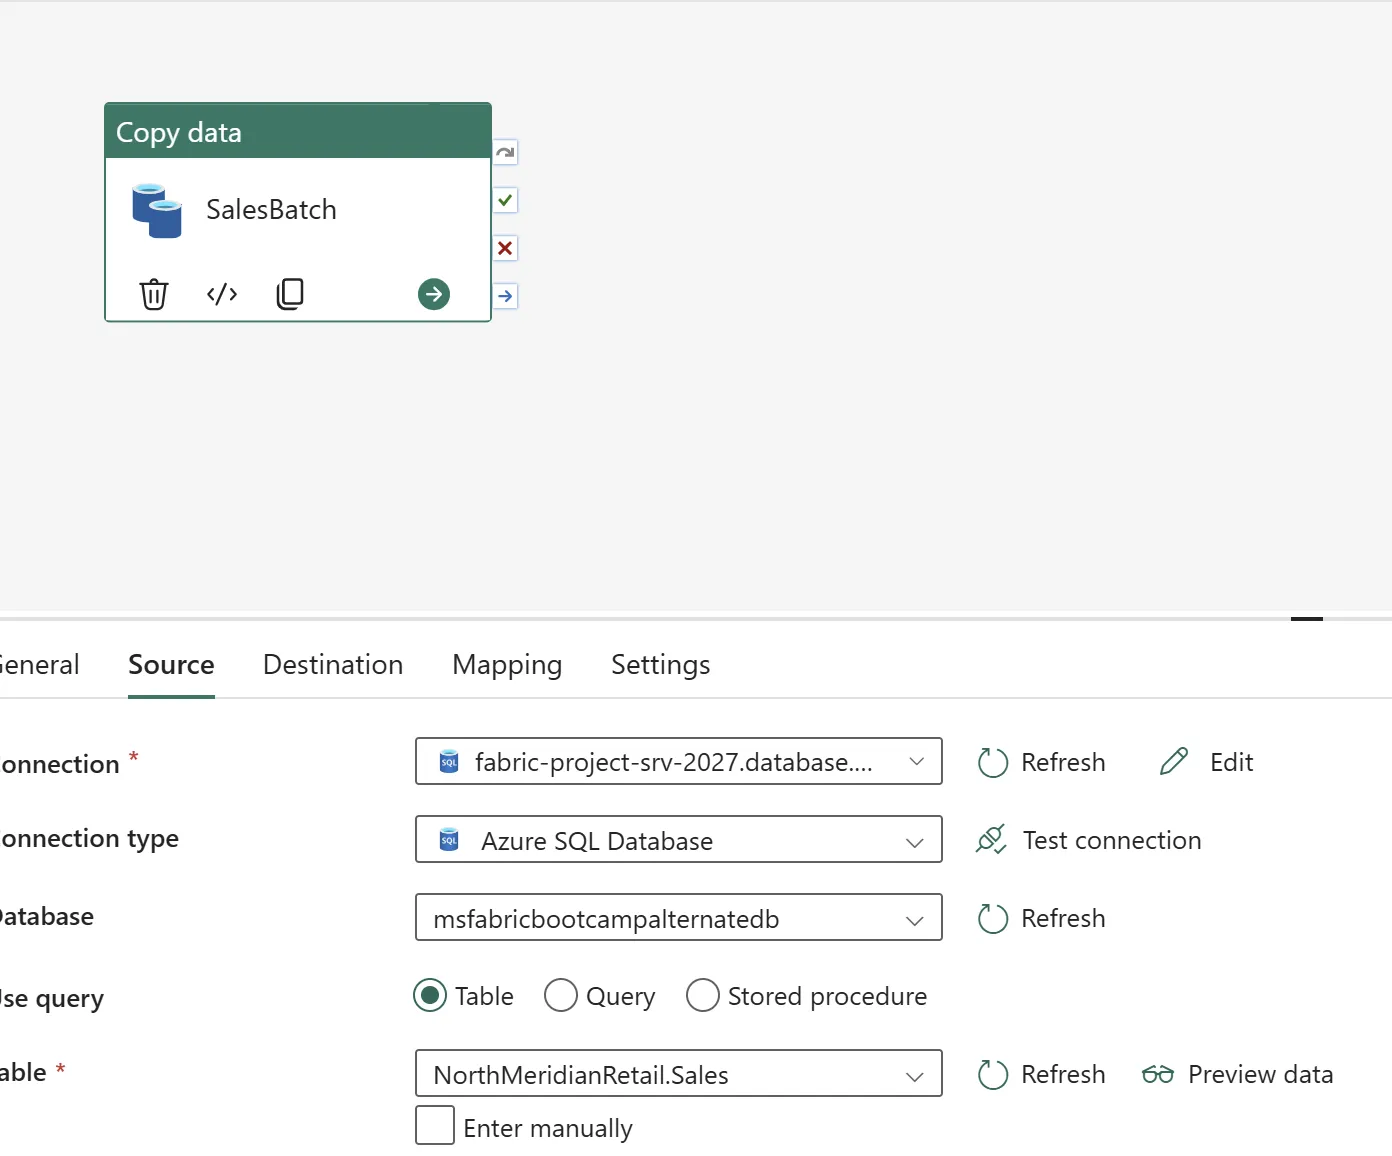Tick the Enter manually checkbox
The width and height of the screenshot is (1392, 1156).
(435, 1125)
